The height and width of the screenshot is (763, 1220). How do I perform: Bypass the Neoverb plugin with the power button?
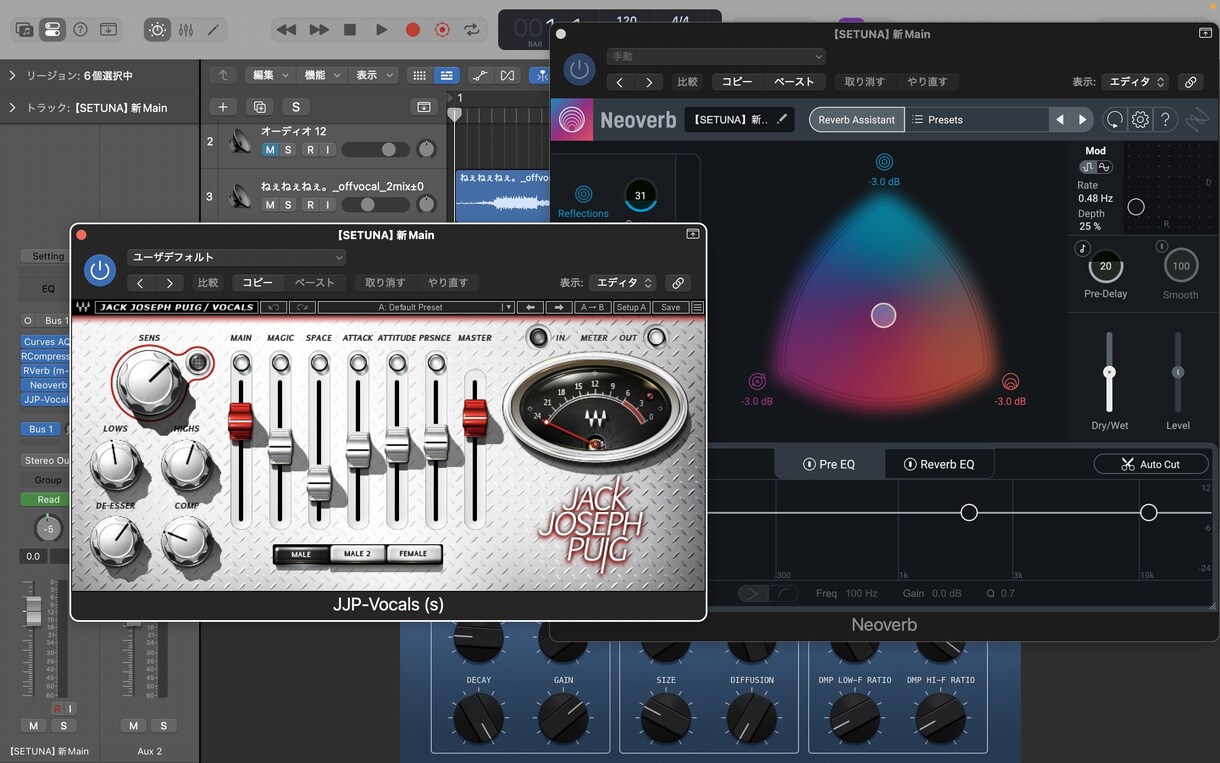coord(578,69)
